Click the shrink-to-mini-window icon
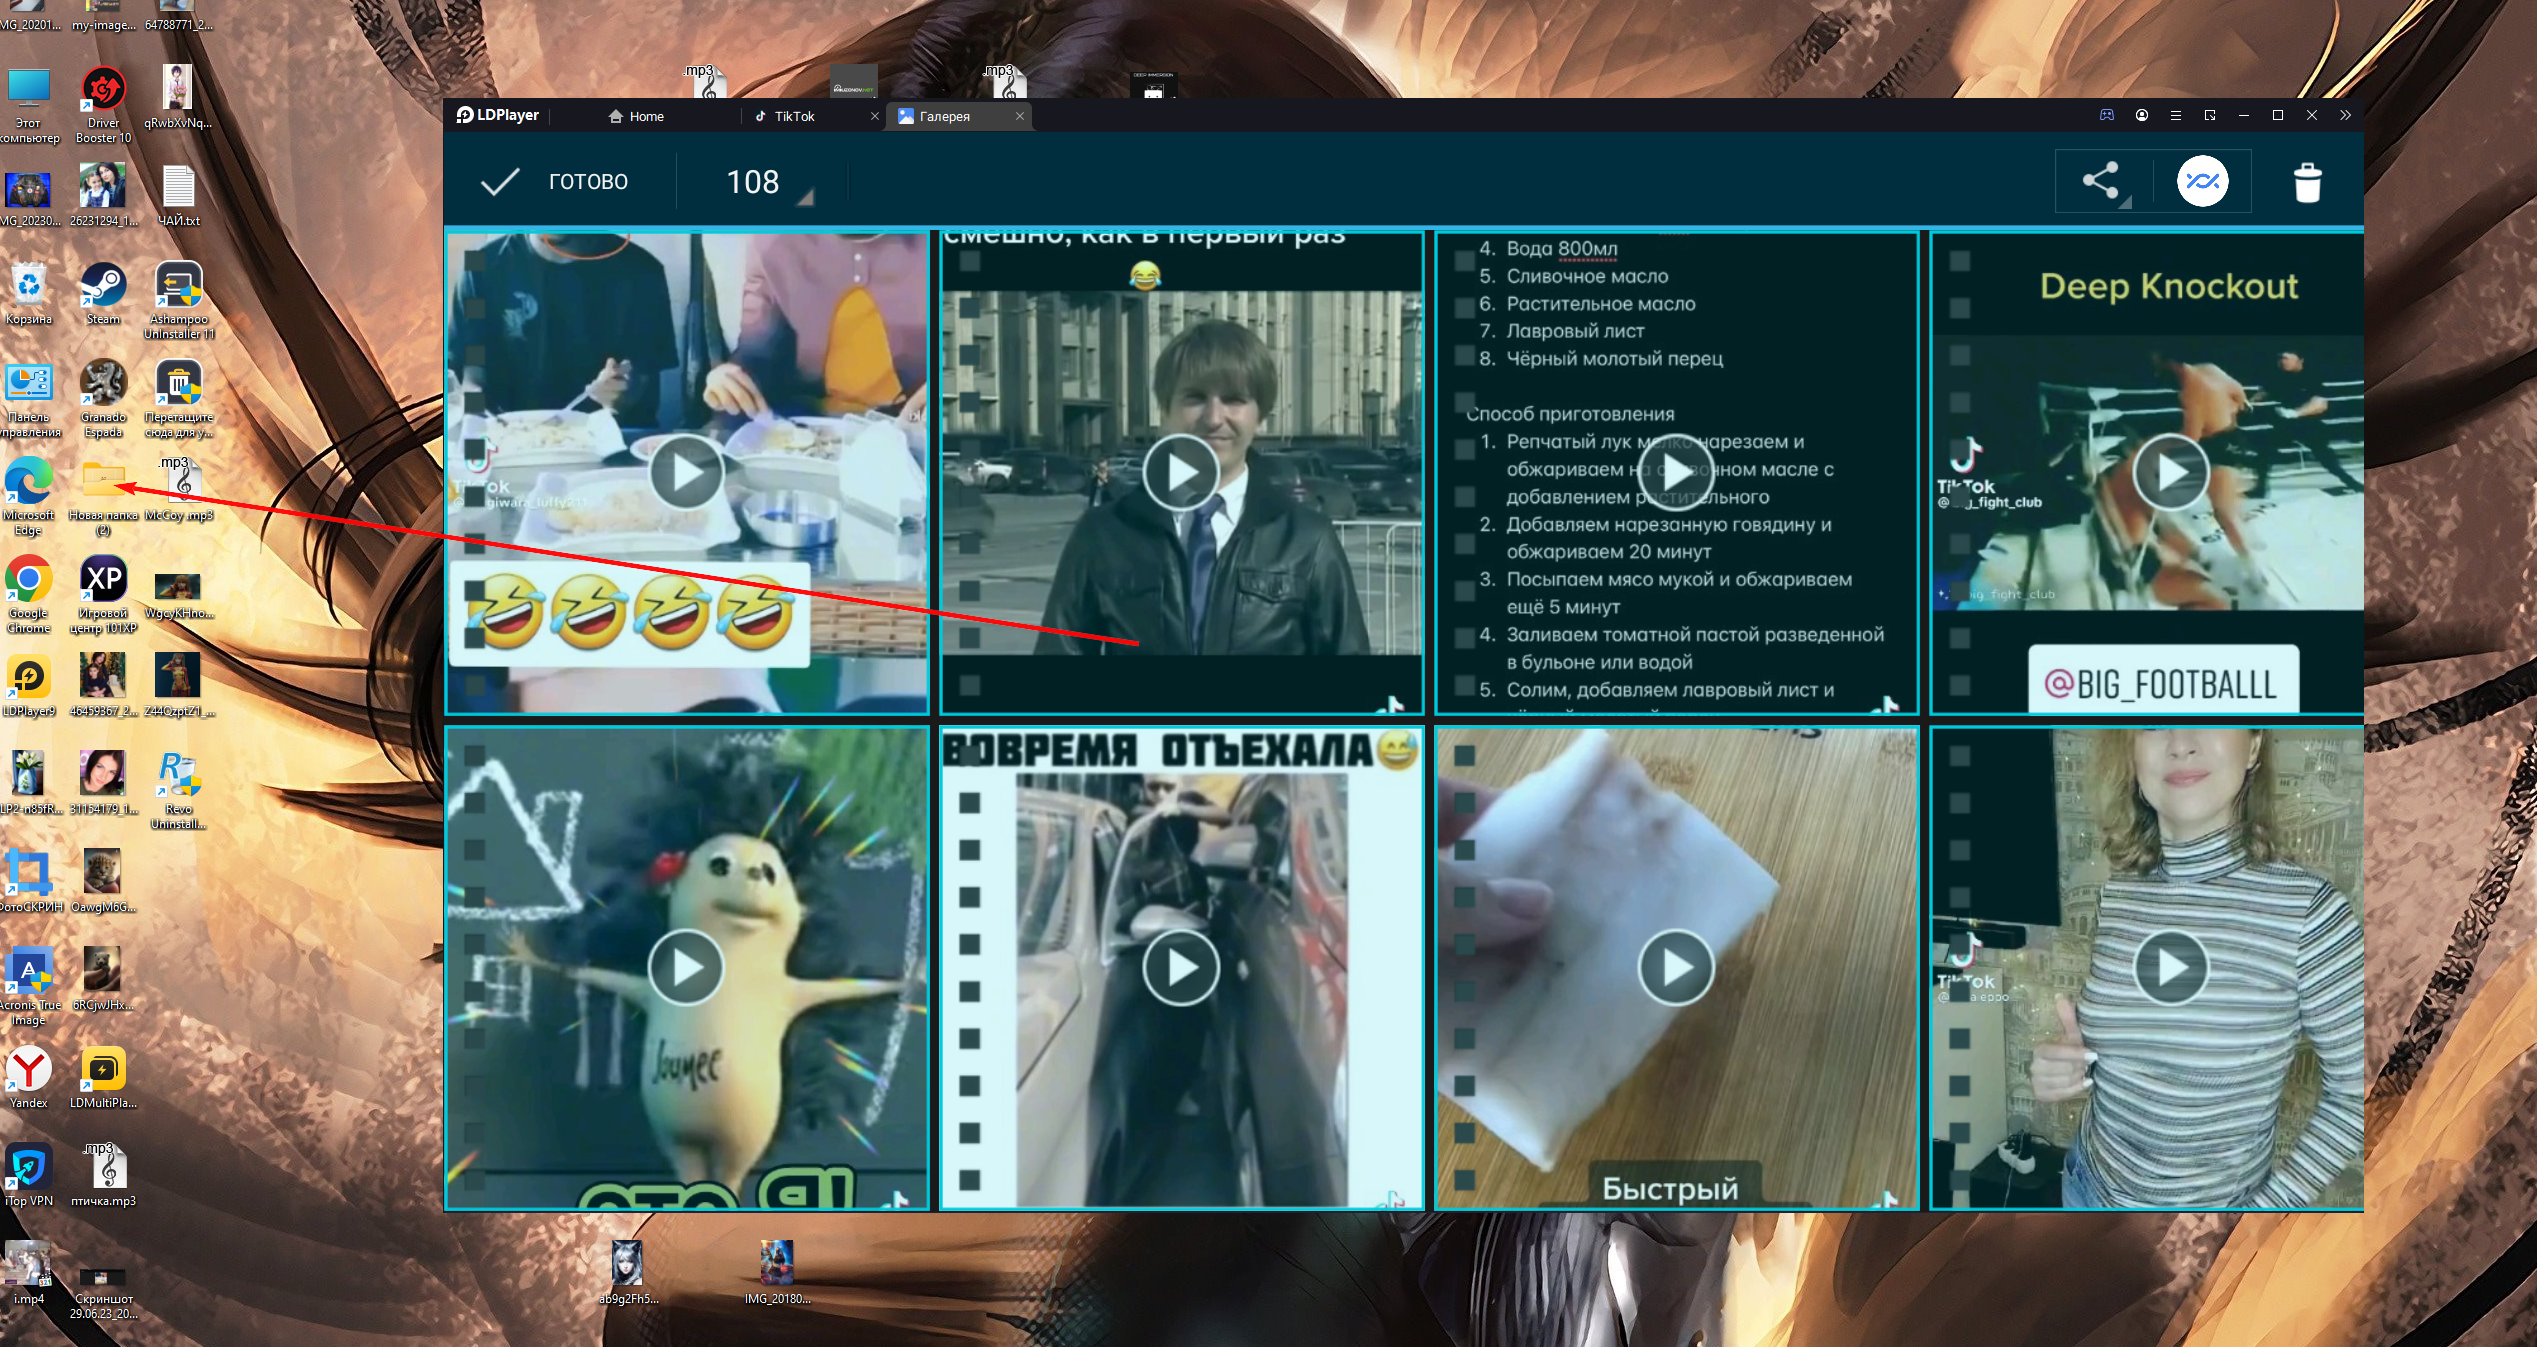2537x1347 pixels. [2210, 115]
